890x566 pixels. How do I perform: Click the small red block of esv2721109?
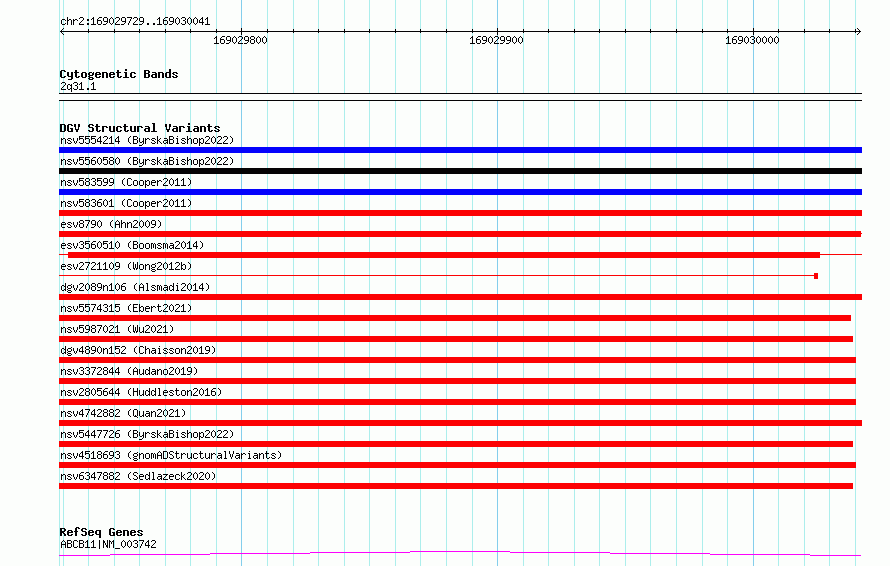coord(816,276)
